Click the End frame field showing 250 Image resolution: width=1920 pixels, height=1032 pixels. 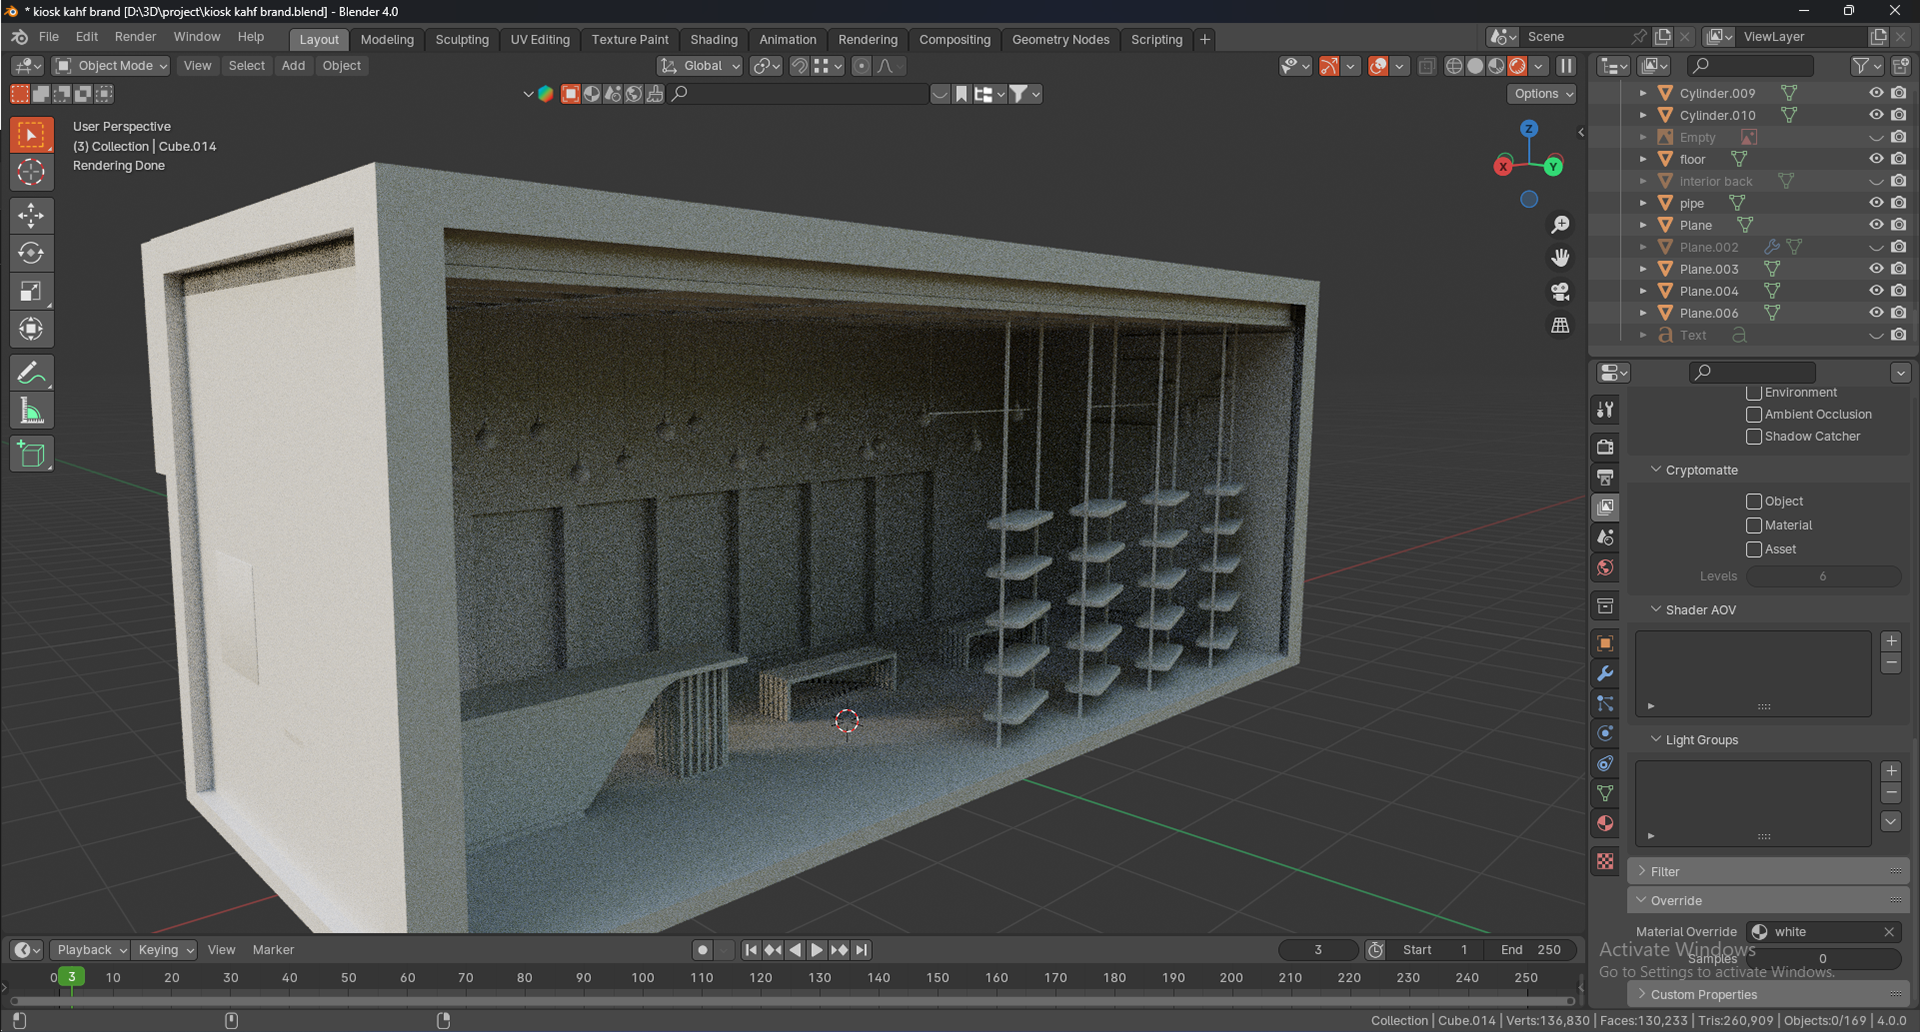[1530, 950]
